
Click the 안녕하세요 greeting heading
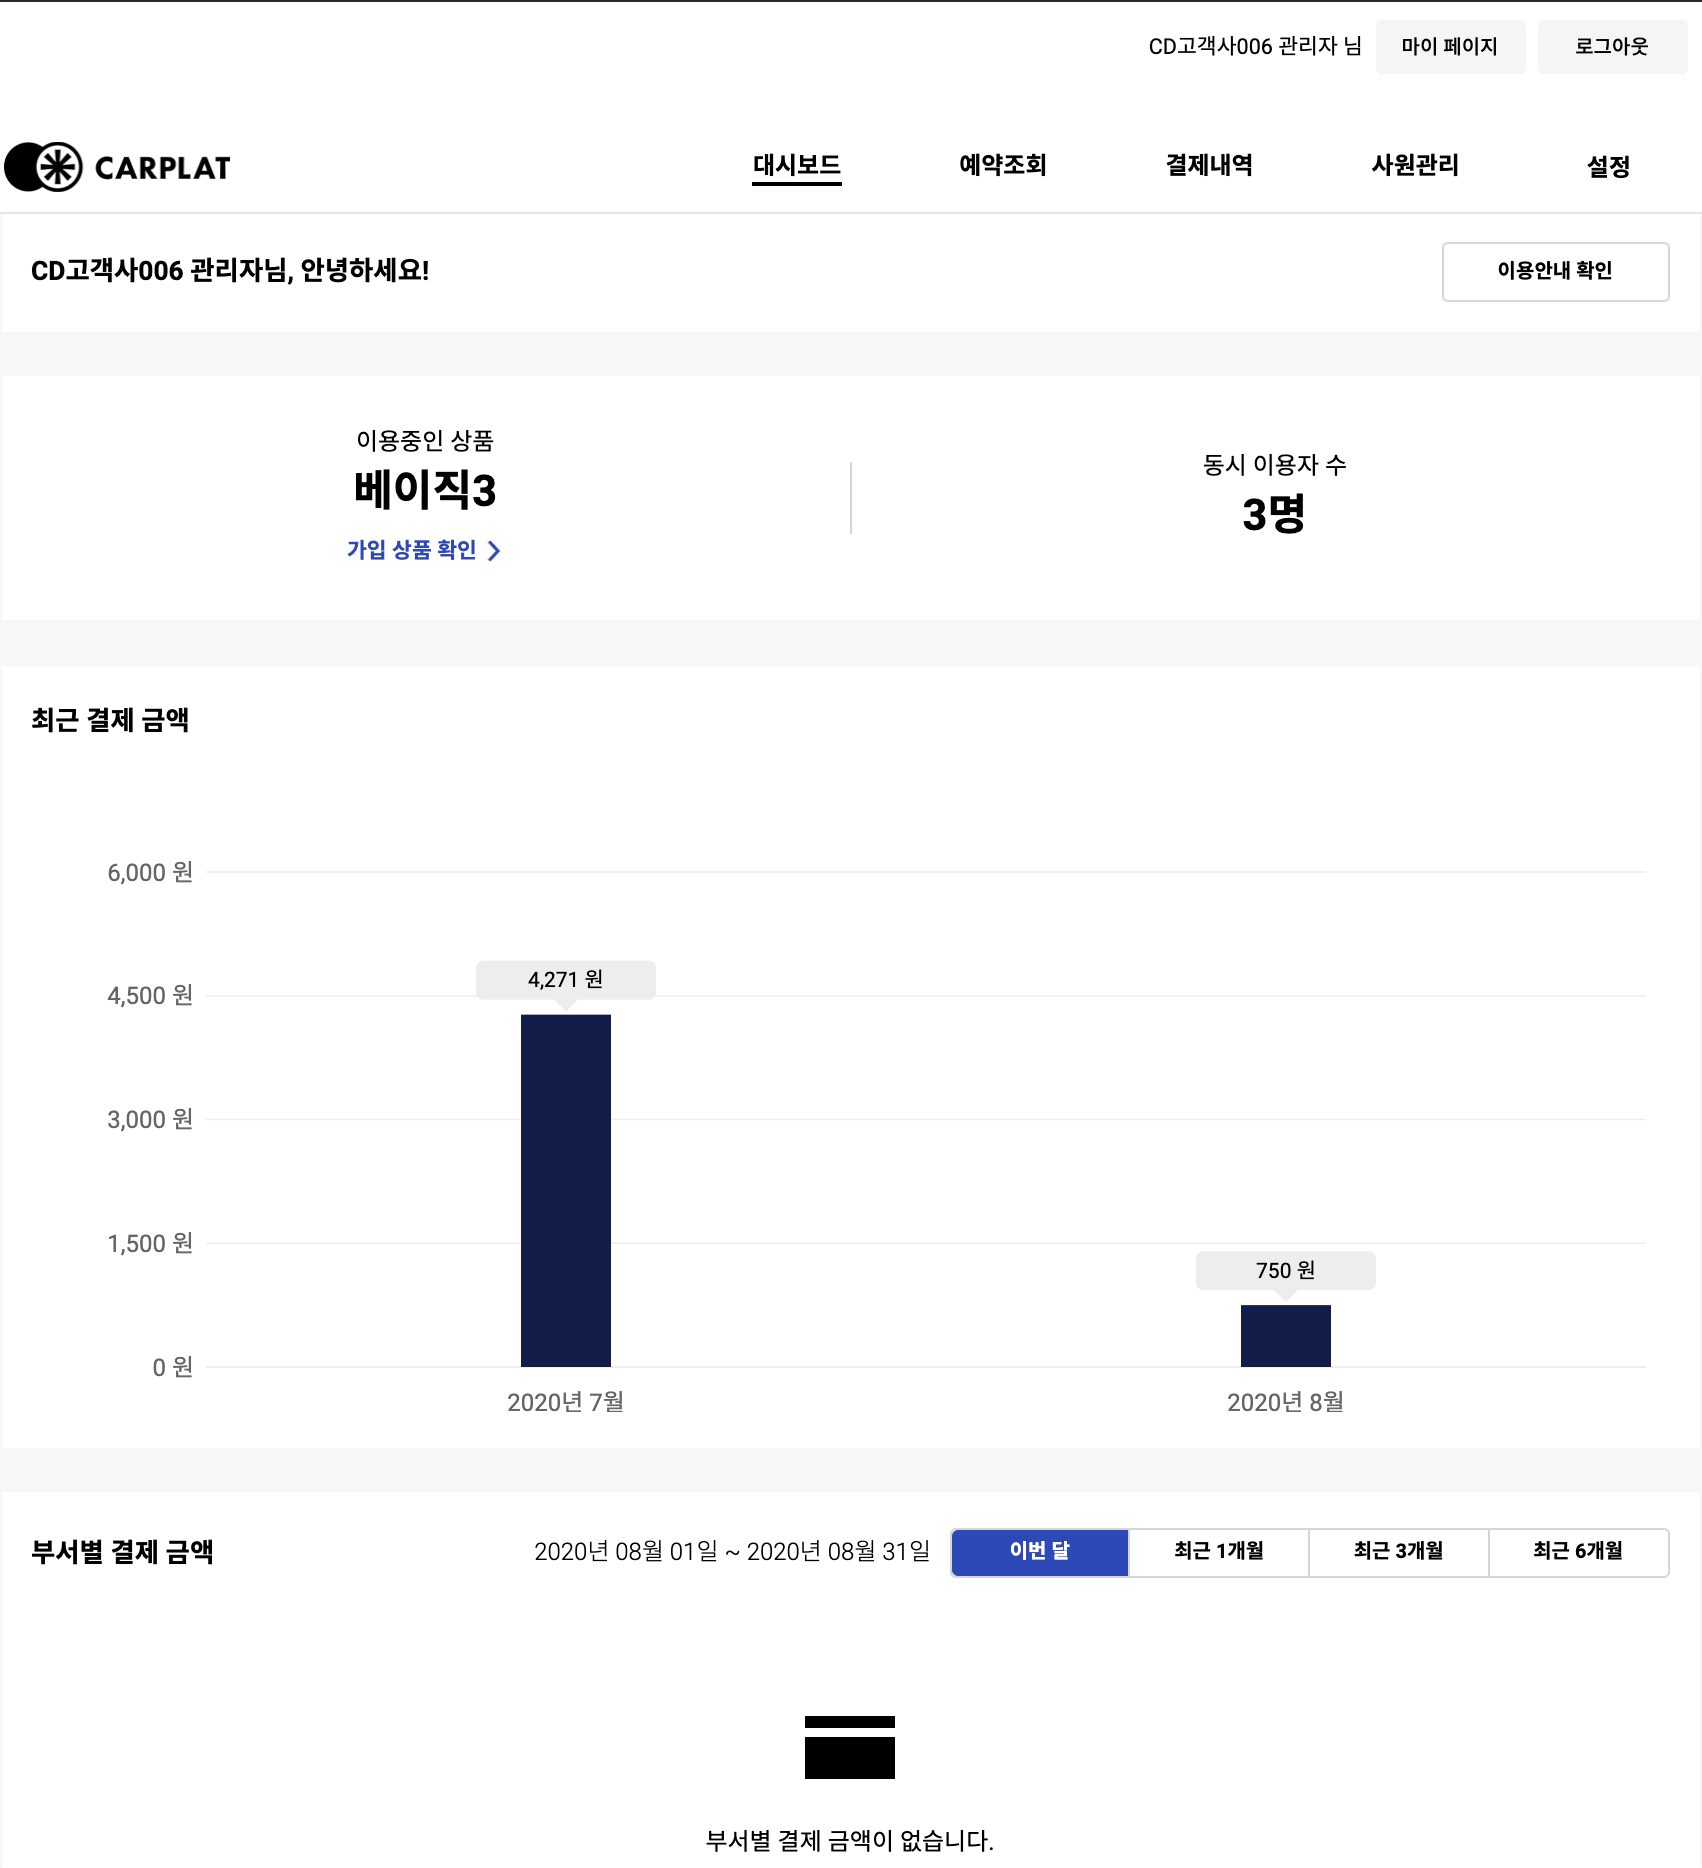[x=230, y=271]
